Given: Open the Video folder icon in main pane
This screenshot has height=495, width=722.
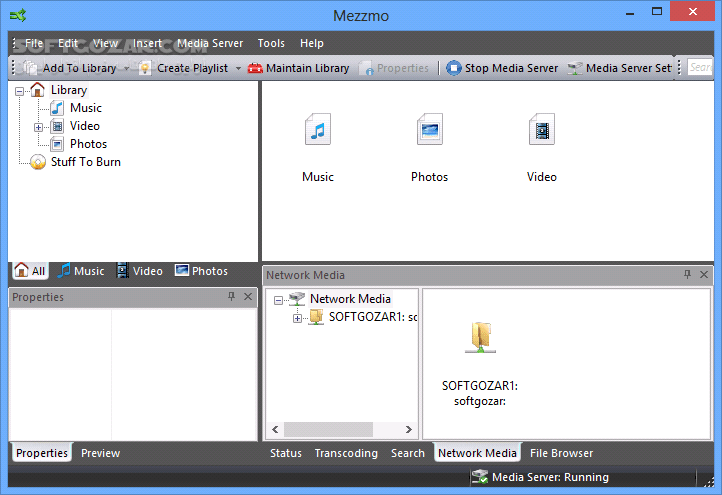Looking at the screenshot, I should point(541,131).
